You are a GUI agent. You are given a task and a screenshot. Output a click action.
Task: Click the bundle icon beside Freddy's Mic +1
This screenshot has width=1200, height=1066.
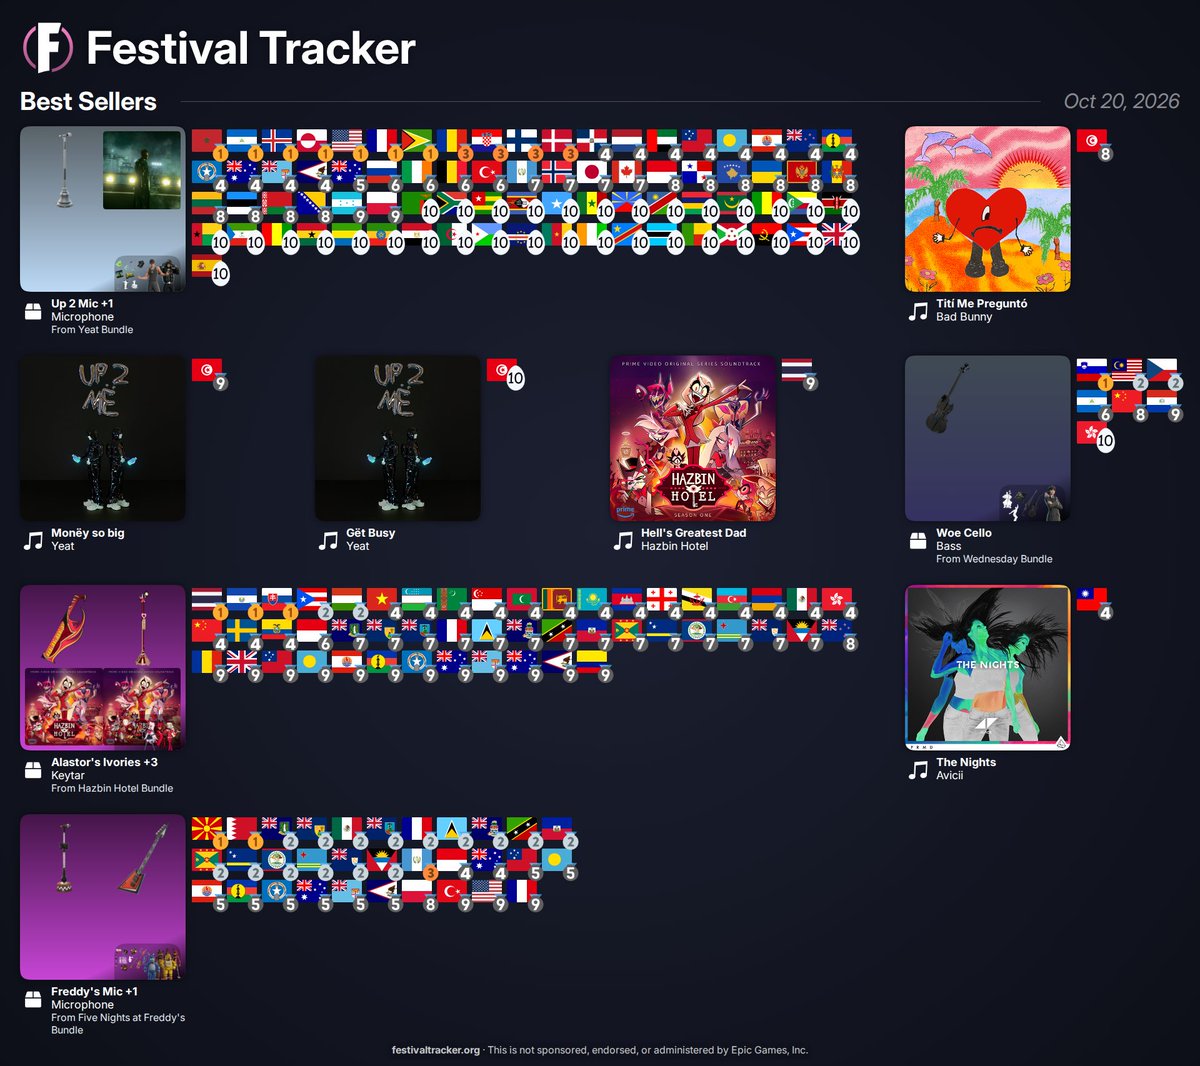click(33, 999)
